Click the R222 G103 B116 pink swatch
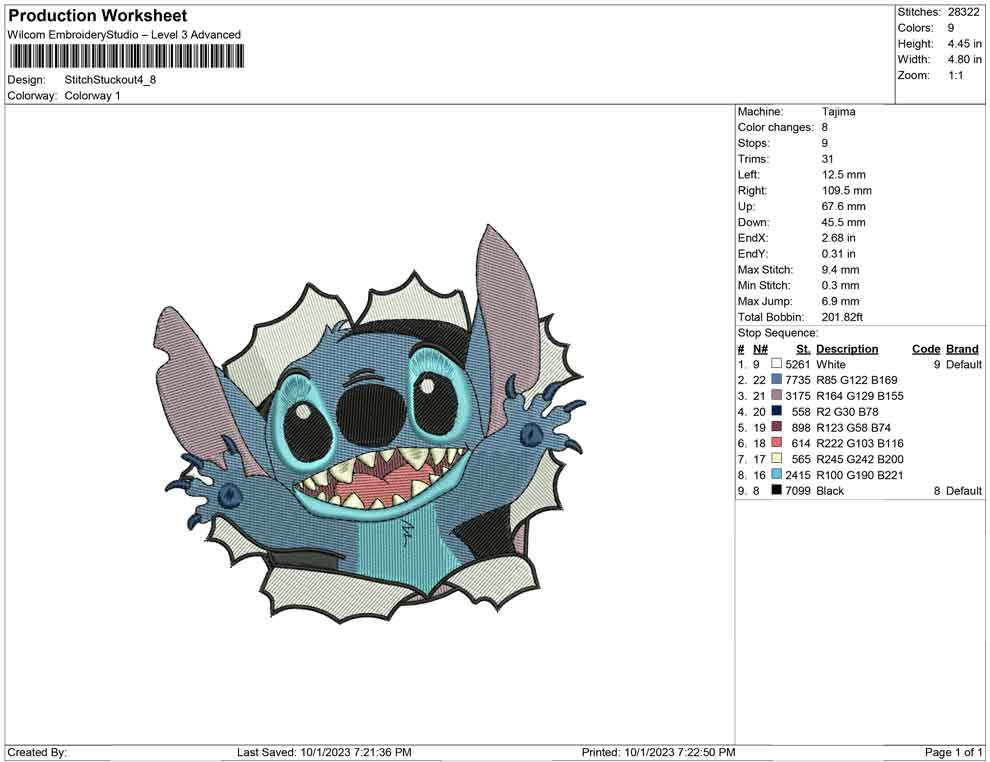The image size is (990, 762). coord(777,443)
